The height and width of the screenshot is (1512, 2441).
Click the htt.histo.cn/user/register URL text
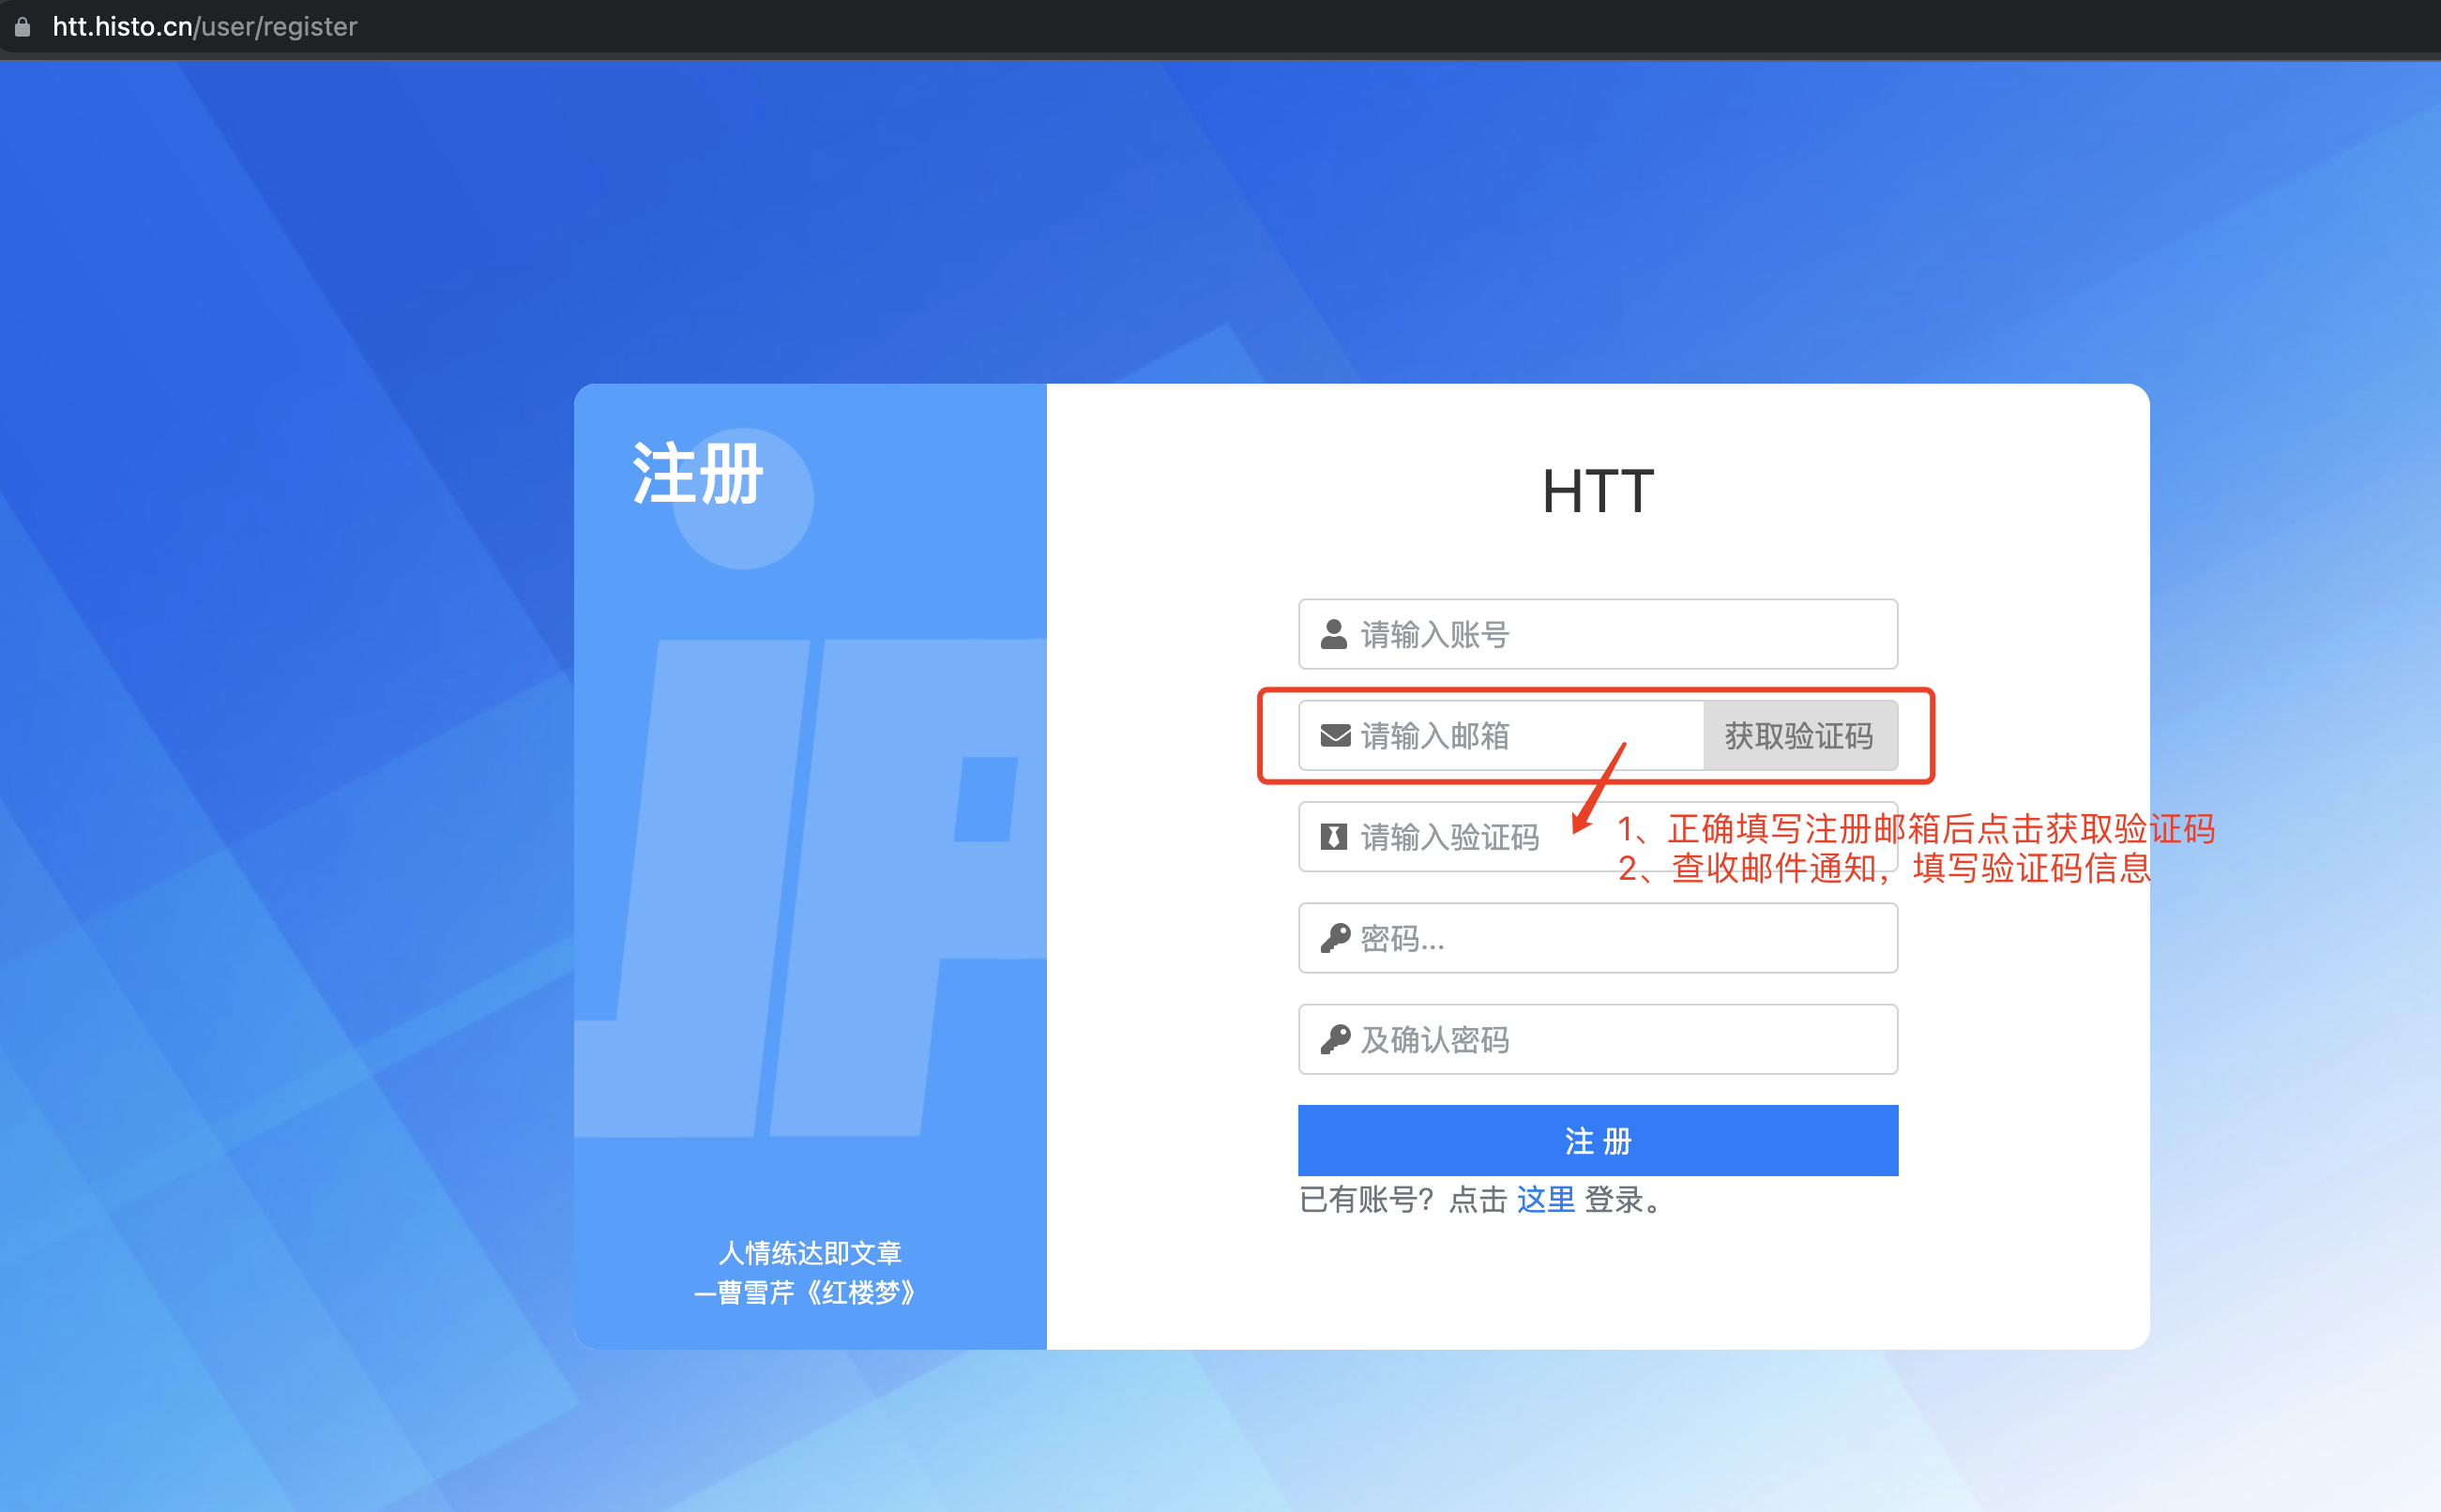pyautogui.click(x=204, y=26)
